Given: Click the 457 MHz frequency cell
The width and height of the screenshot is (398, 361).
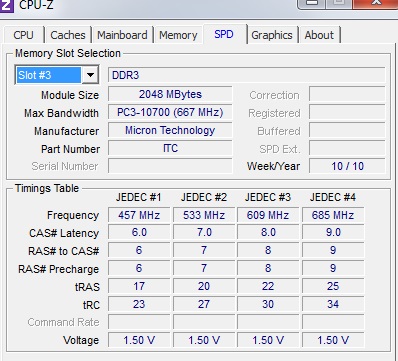Looking at the screenshot, I should pyautogui.click(x=139, y=215).
